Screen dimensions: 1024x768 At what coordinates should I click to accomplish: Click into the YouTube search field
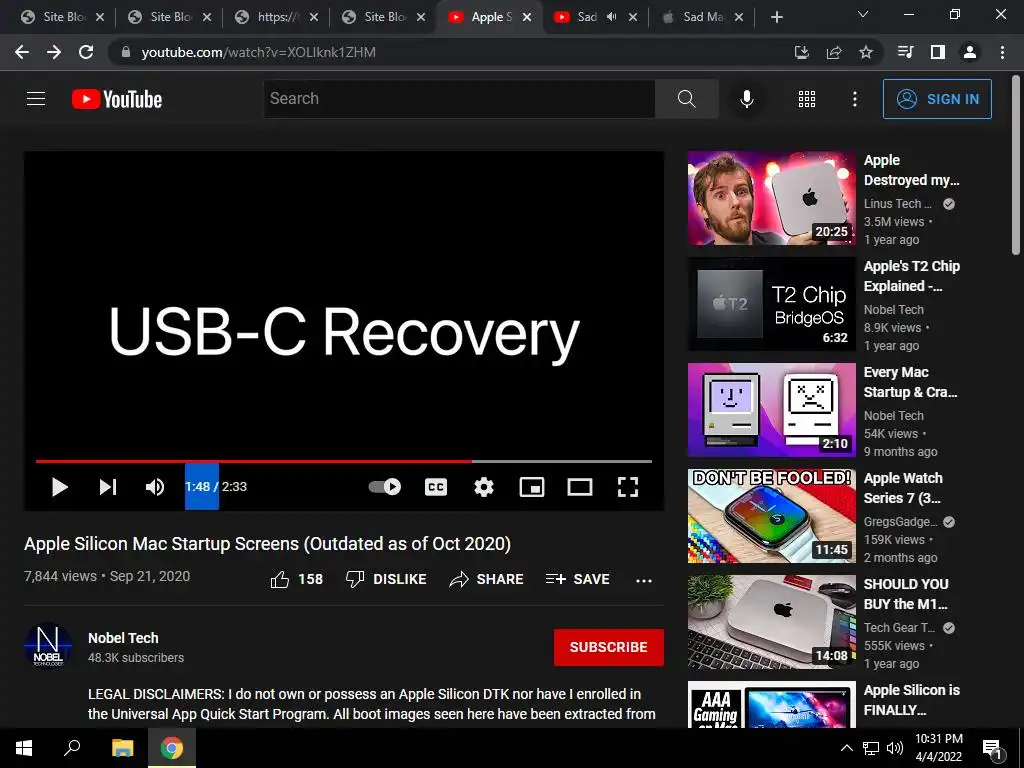(x=459, y=99)
